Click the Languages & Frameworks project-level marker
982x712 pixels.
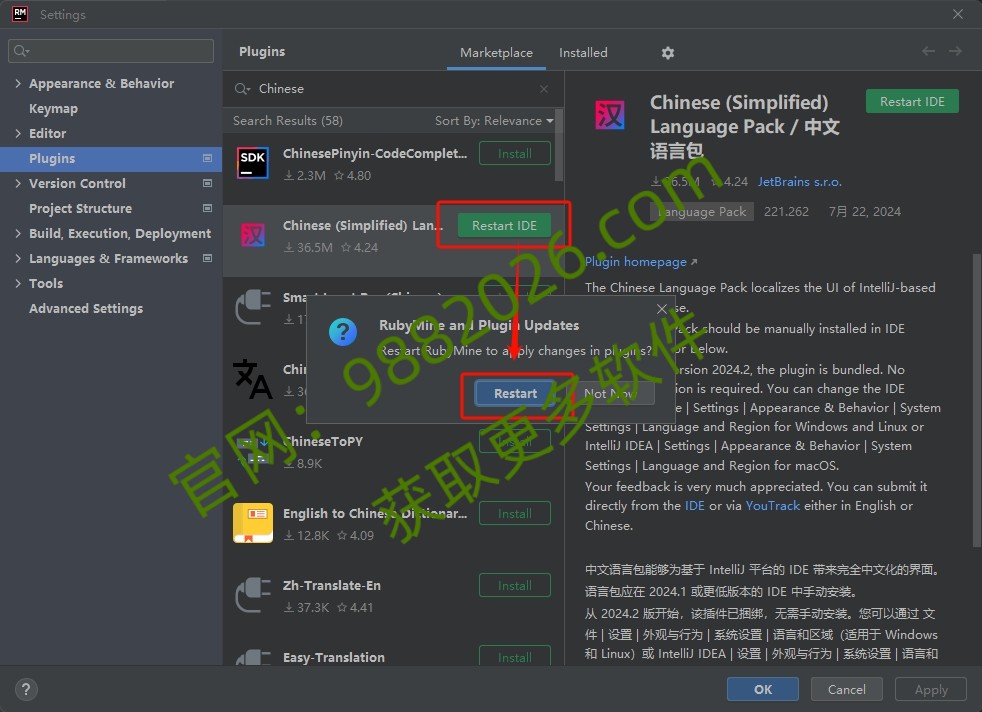click(207, 258)
